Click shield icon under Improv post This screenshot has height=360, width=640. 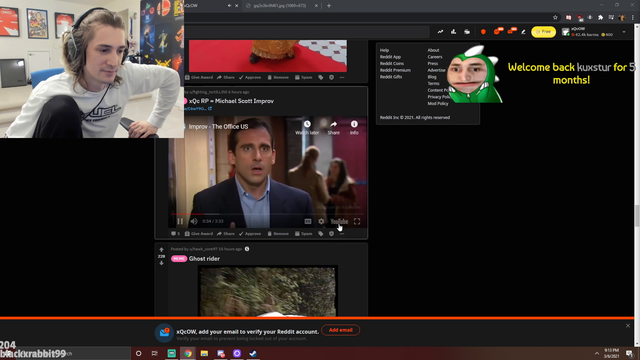point(331,233)
